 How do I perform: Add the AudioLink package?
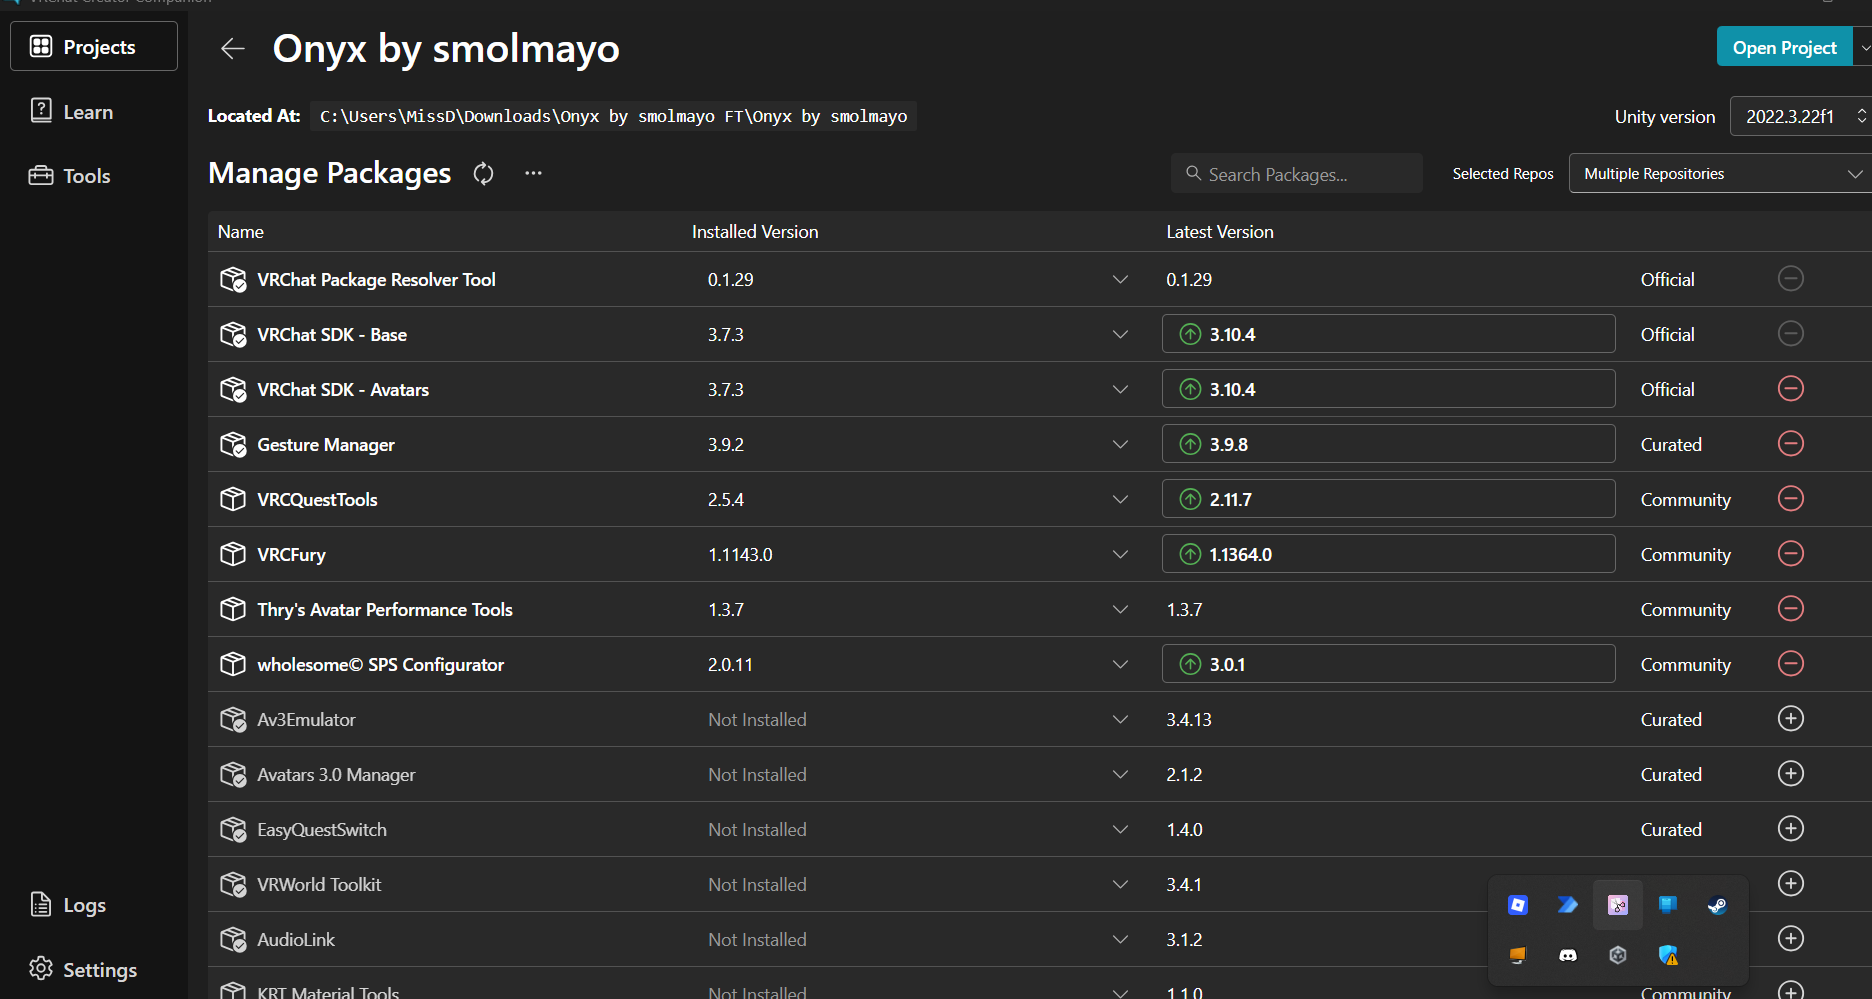(x=1791, y=938)
